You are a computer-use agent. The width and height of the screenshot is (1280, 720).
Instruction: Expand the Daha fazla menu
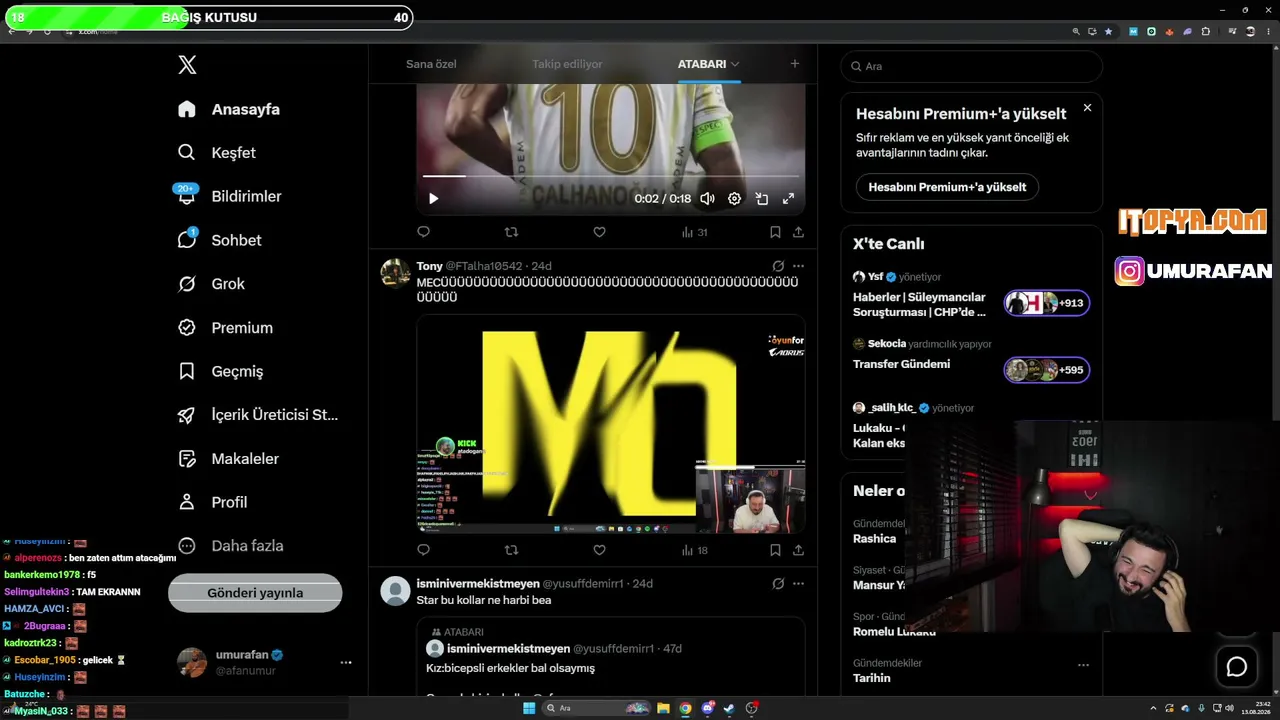(x=230, y=546)
